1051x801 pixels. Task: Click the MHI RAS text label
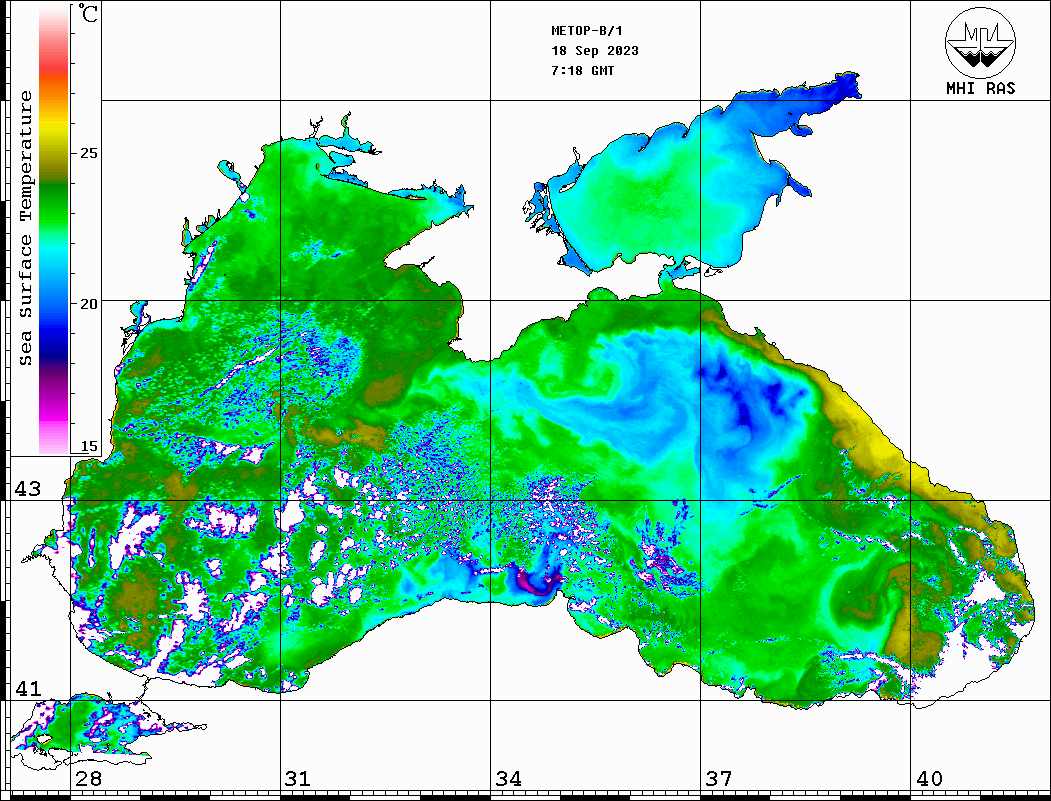coord(980,89)
